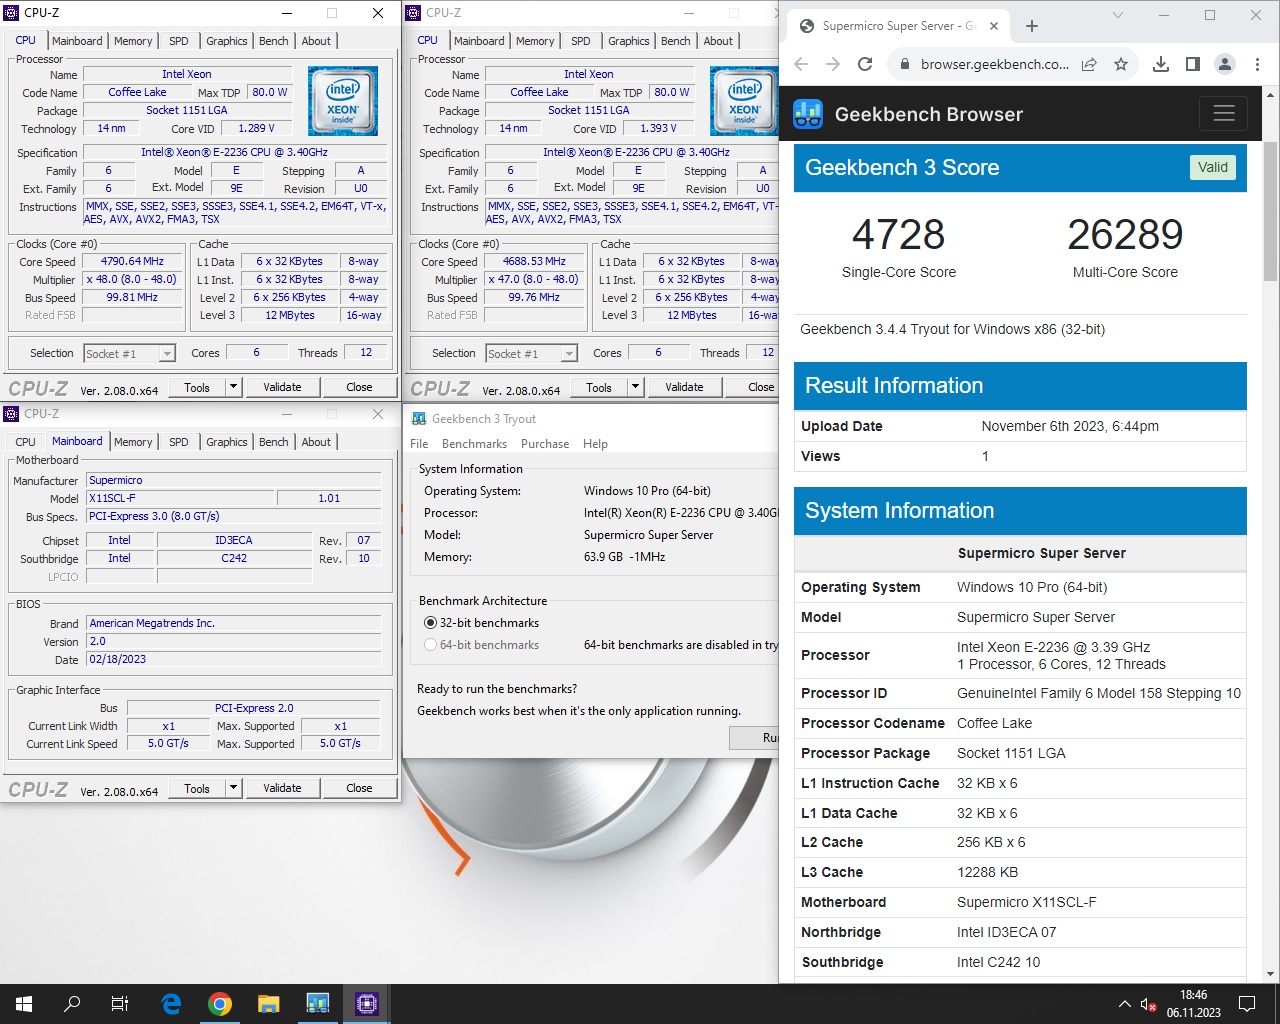1280x1024 pixels.
Task: Open Chrome downloads icon
Action: point(1161,64)
